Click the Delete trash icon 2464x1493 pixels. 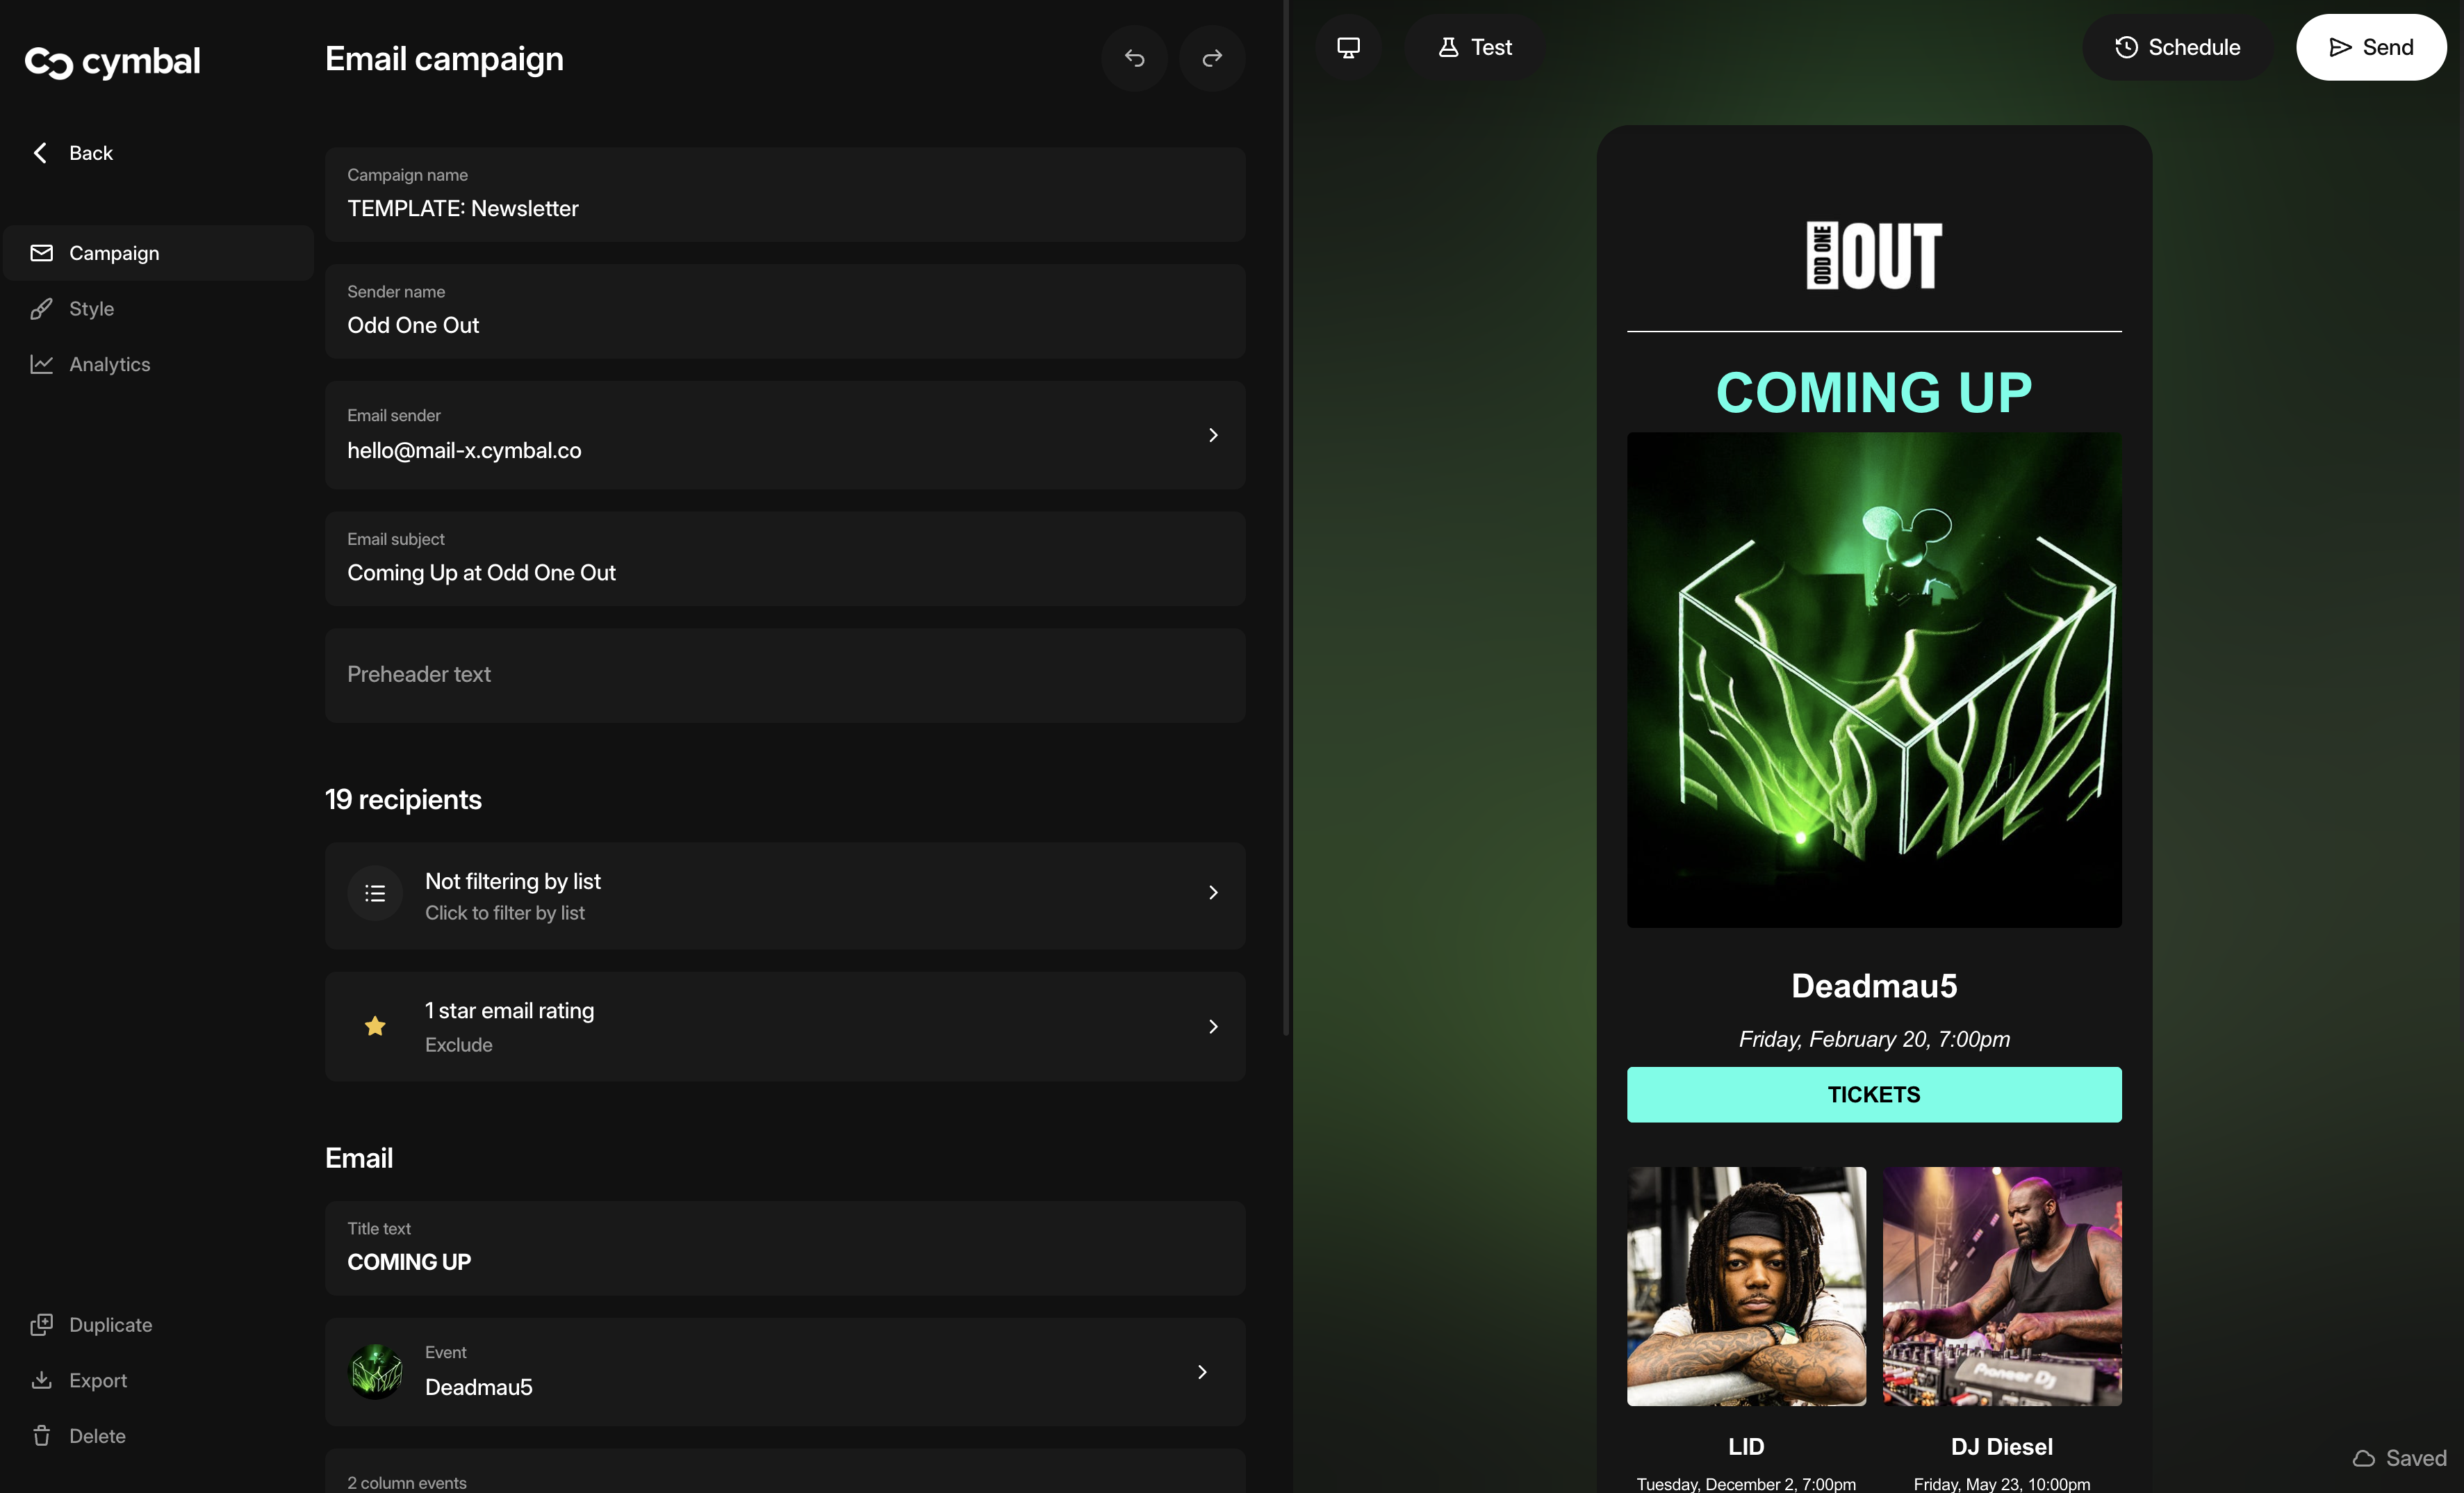41,1436
